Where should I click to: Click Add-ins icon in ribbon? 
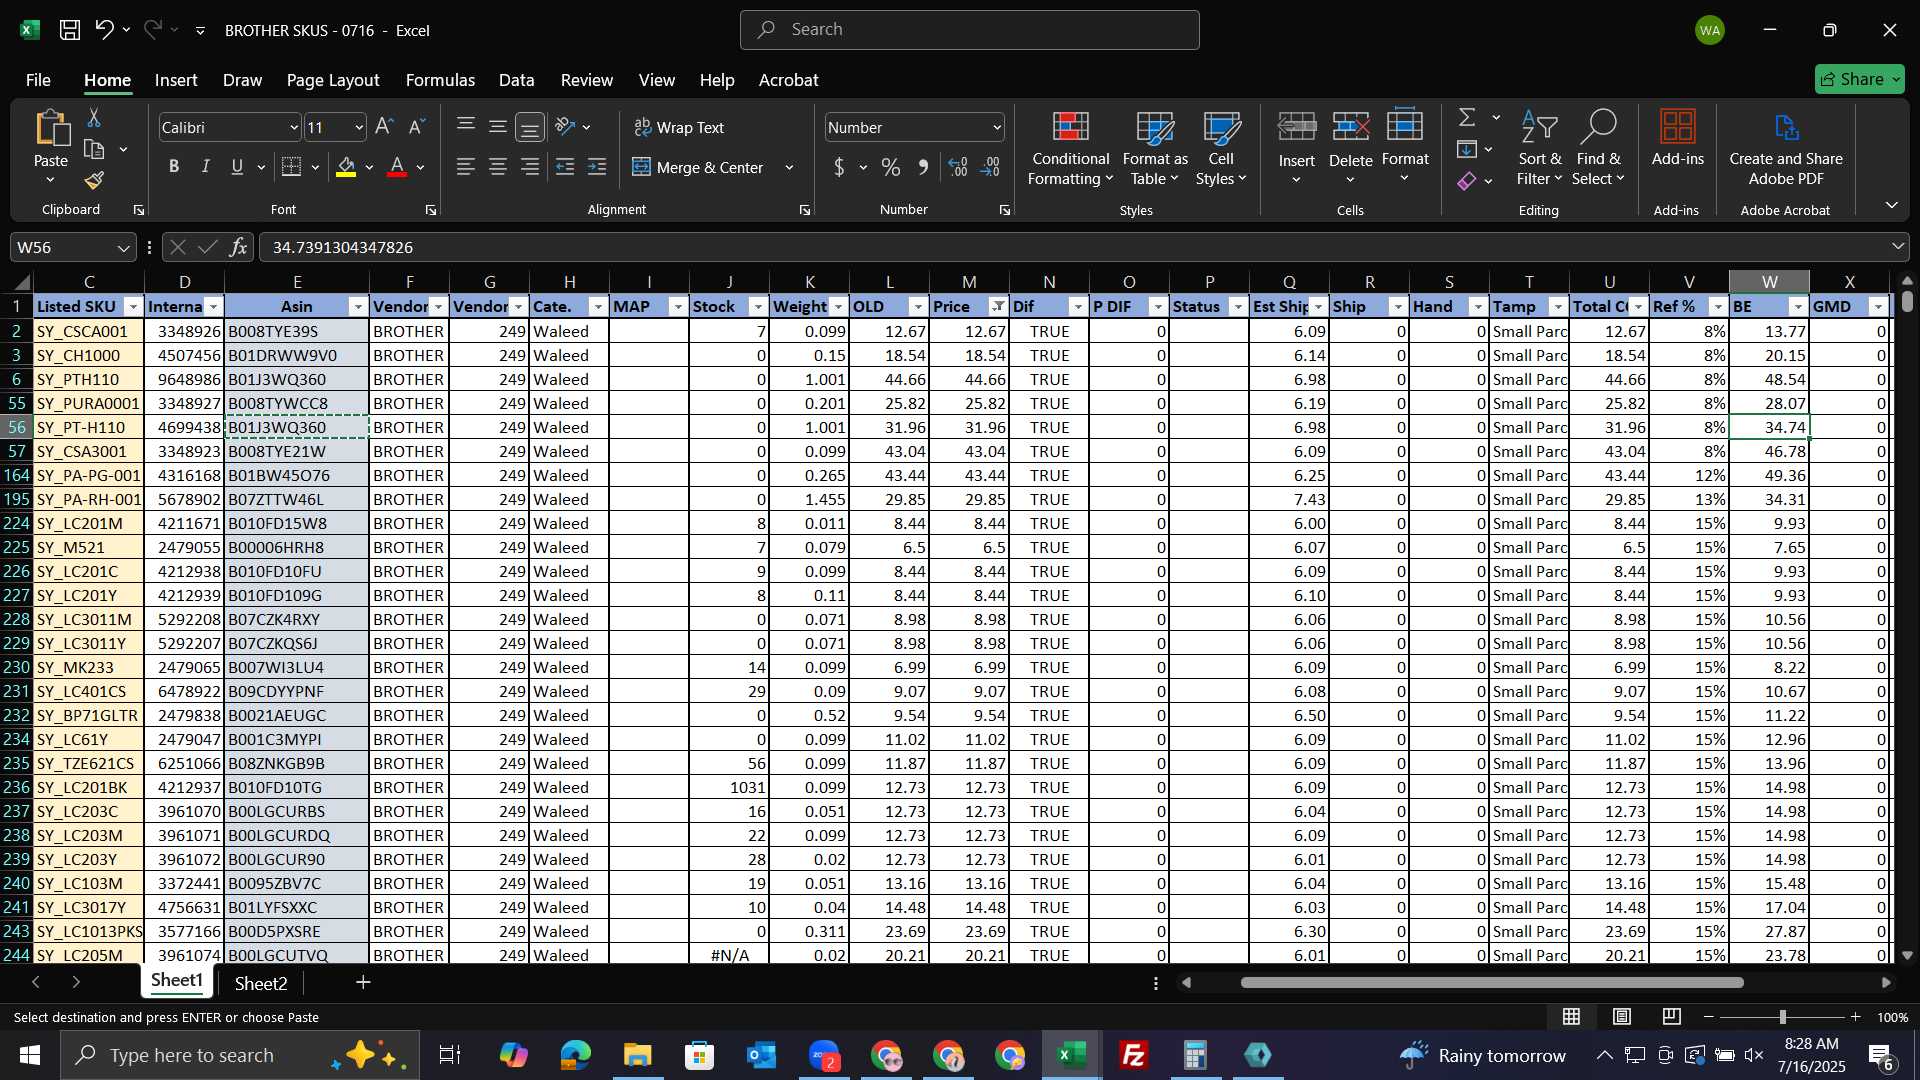1677,139
